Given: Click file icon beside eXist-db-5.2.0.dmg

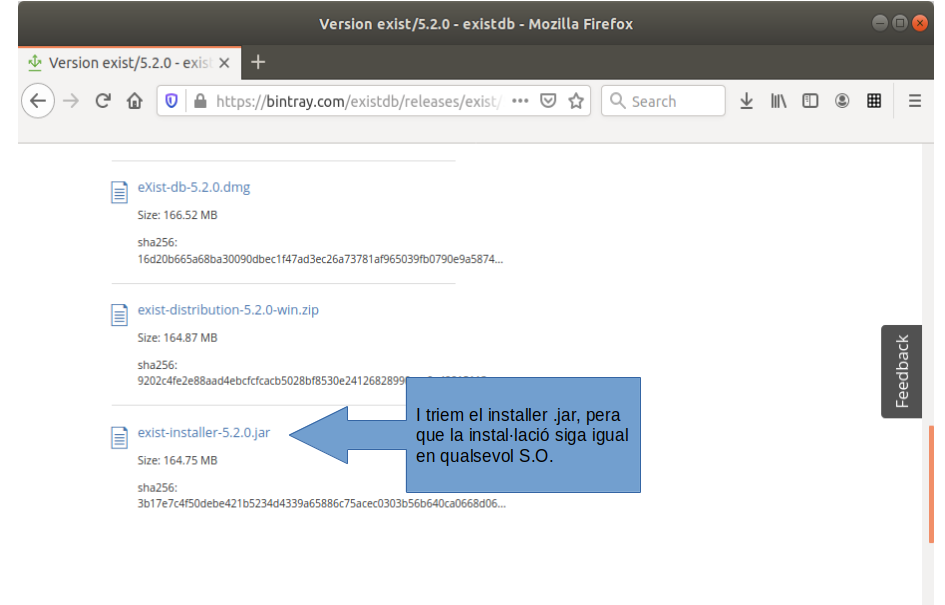Looking at the screenshot, I should point(119,192).
